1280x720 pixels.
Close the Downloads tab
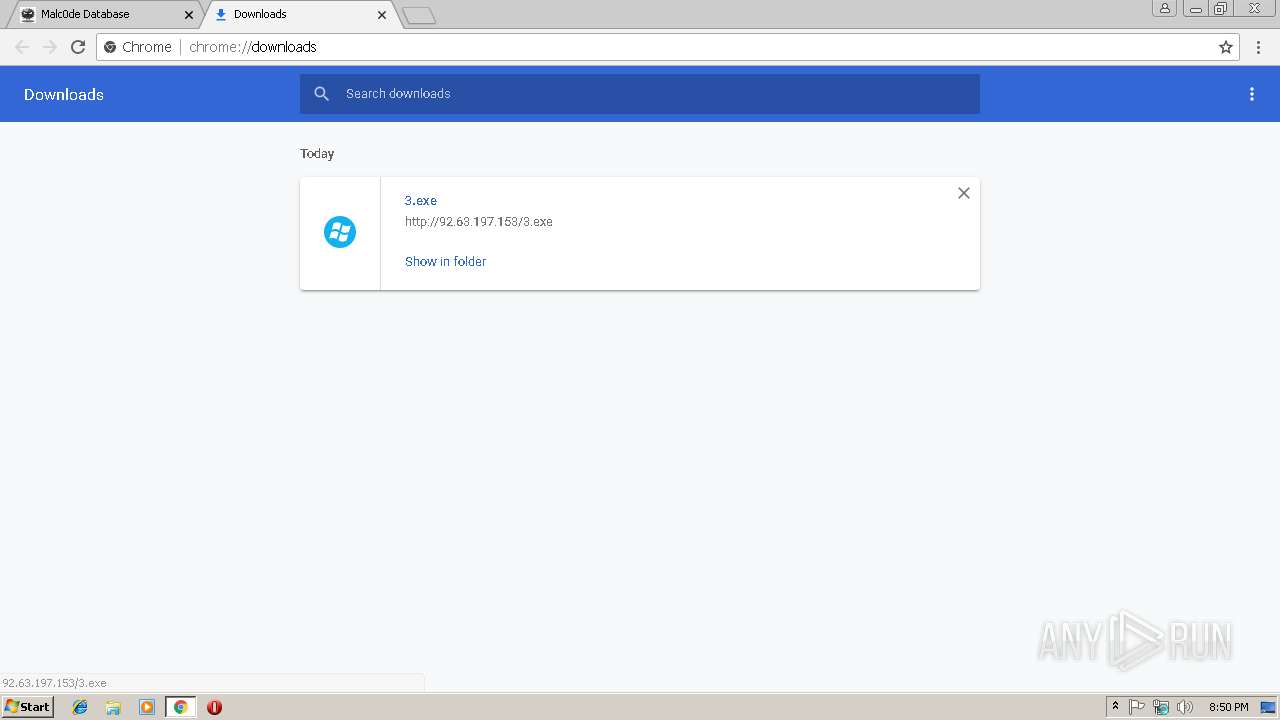[x=382, y=15]
